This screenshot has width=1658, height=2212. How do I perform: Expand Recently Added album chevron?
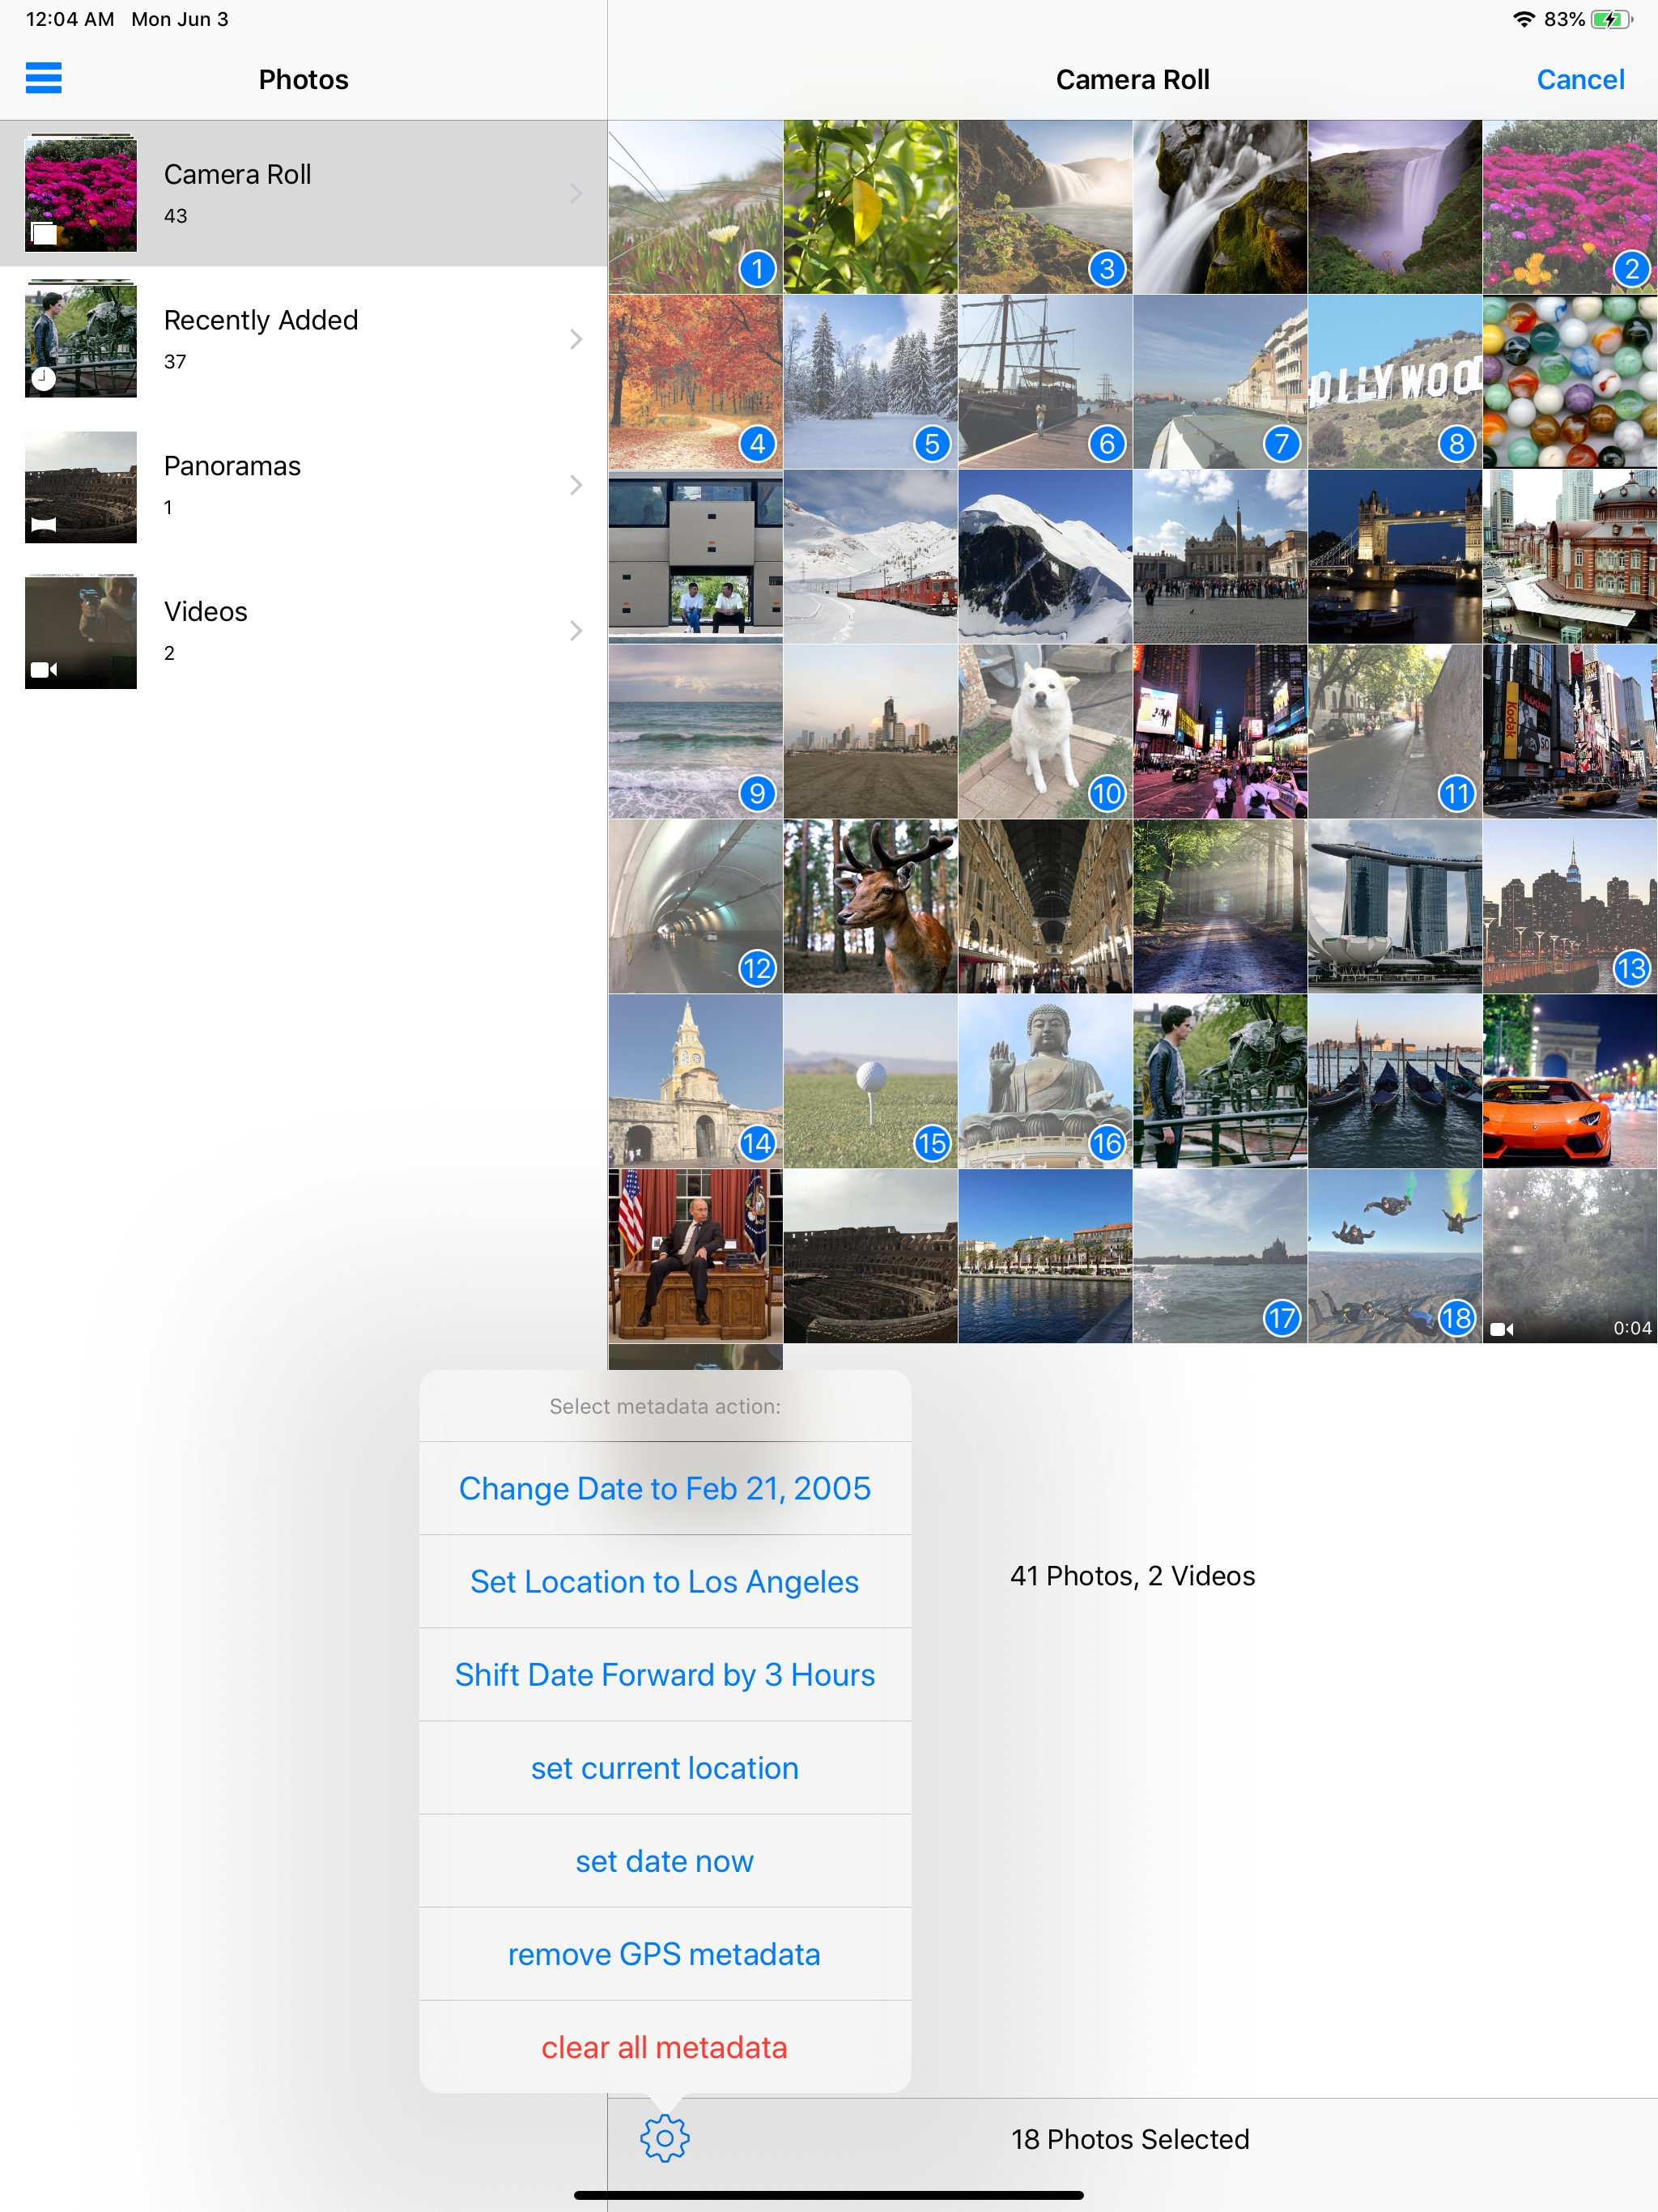point(576,340)
